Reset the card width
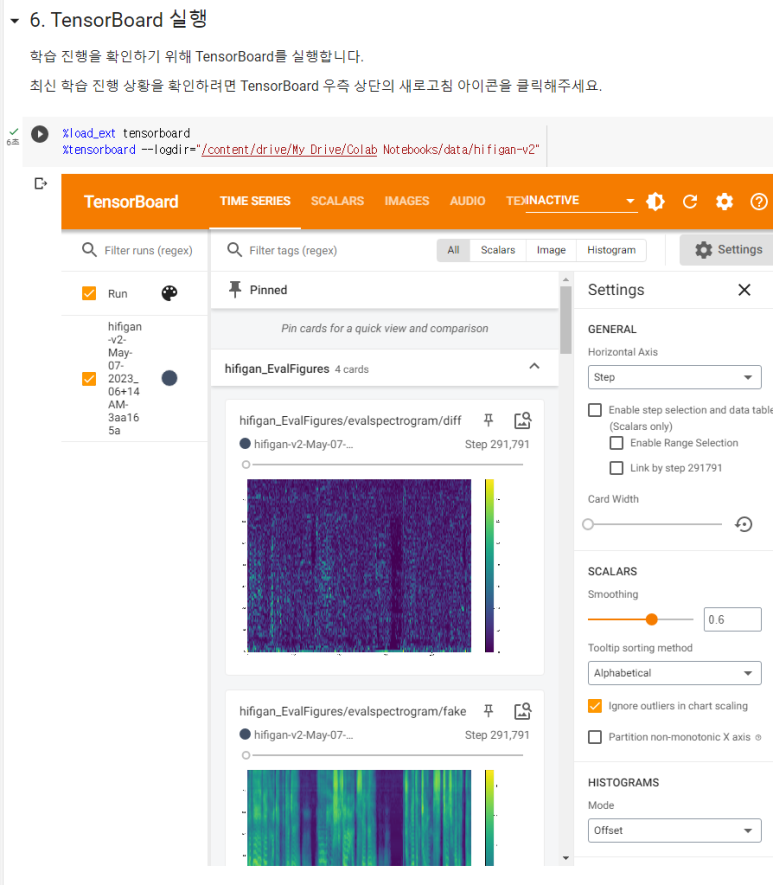This screenshot has height=885, width=773. coord(744,524)
